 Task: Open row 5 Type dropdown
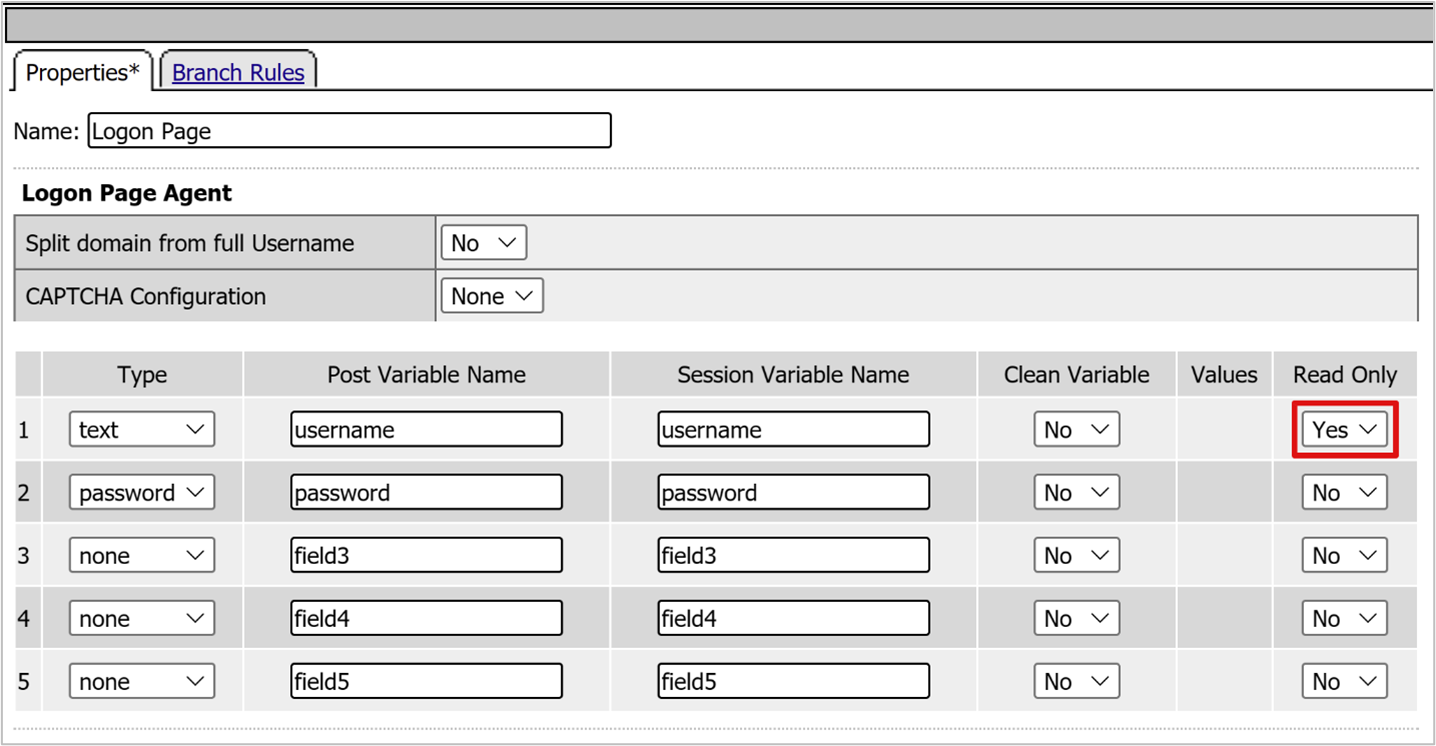click(x=142, y=682)
